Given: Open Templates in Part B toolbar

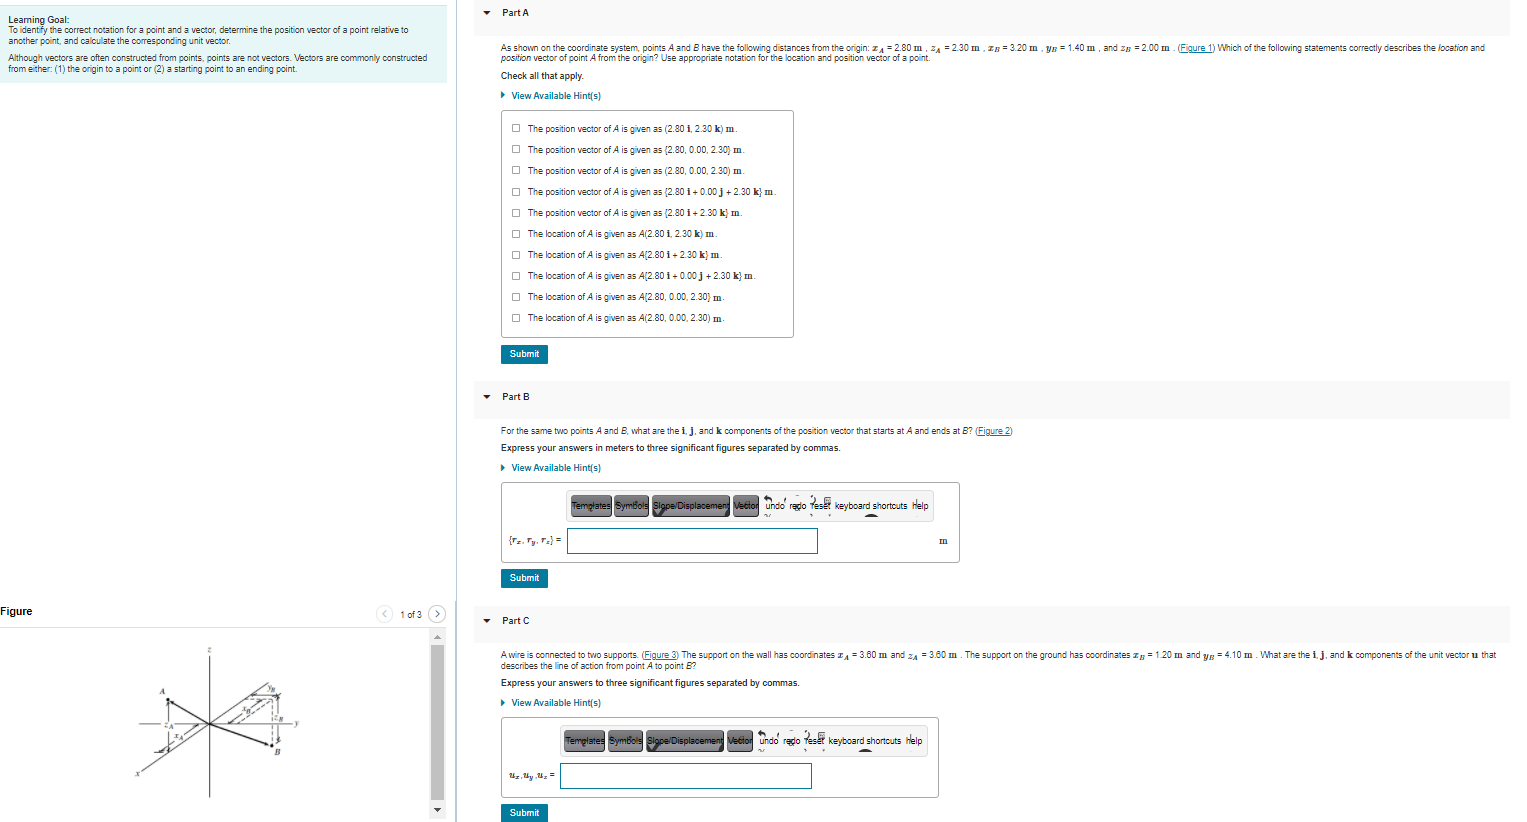Looking at the screenshot, I should coord(590,506).
